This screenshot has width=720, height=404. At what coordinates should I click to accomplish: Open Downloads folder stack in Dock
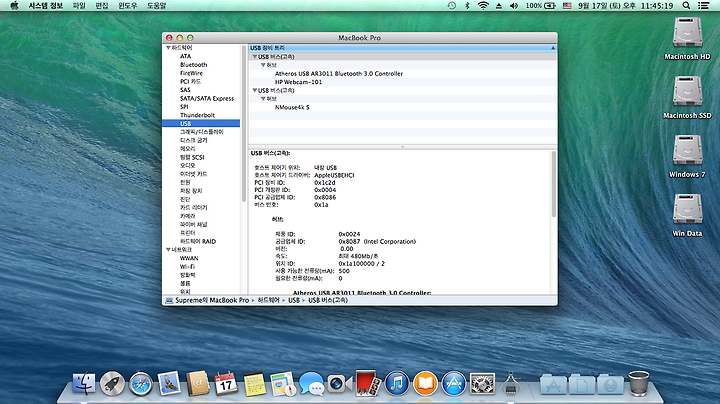pyautogui.click(x=610, y=384)
